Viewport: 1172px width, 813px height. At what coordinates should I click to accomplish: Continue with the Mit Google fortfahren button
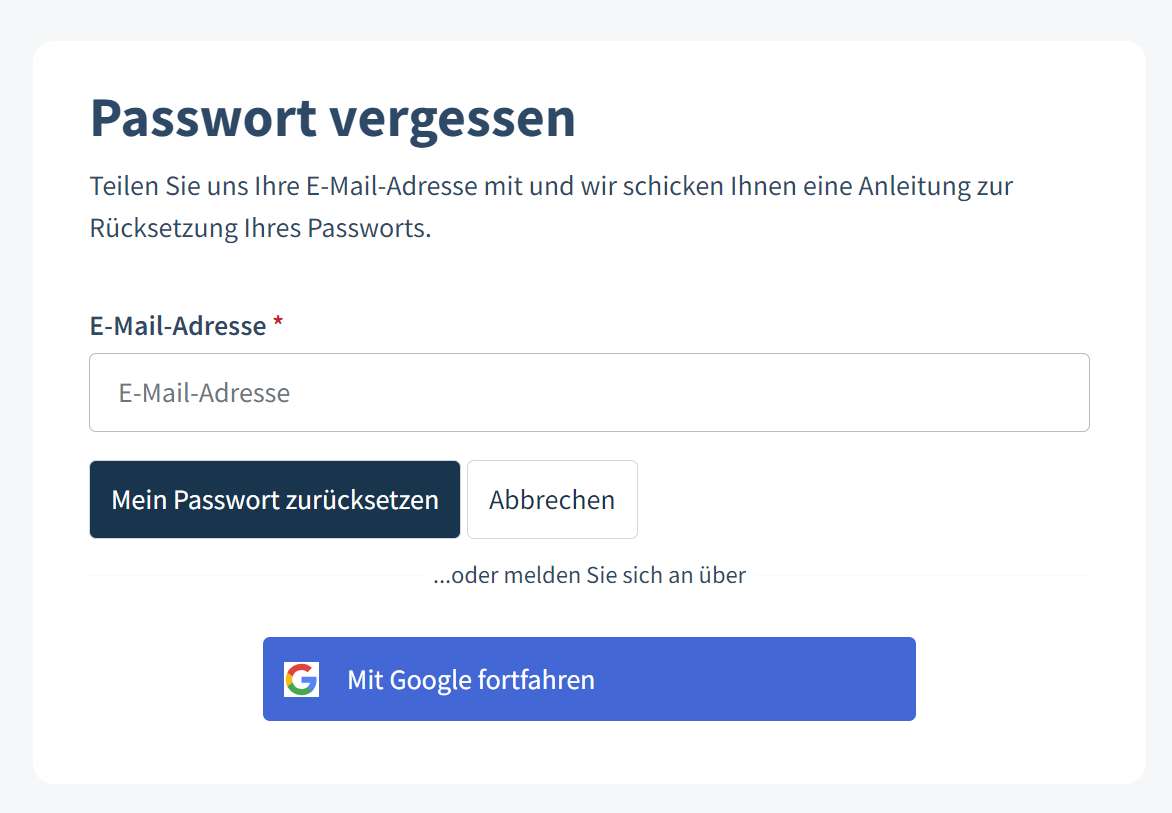(589, 679)
